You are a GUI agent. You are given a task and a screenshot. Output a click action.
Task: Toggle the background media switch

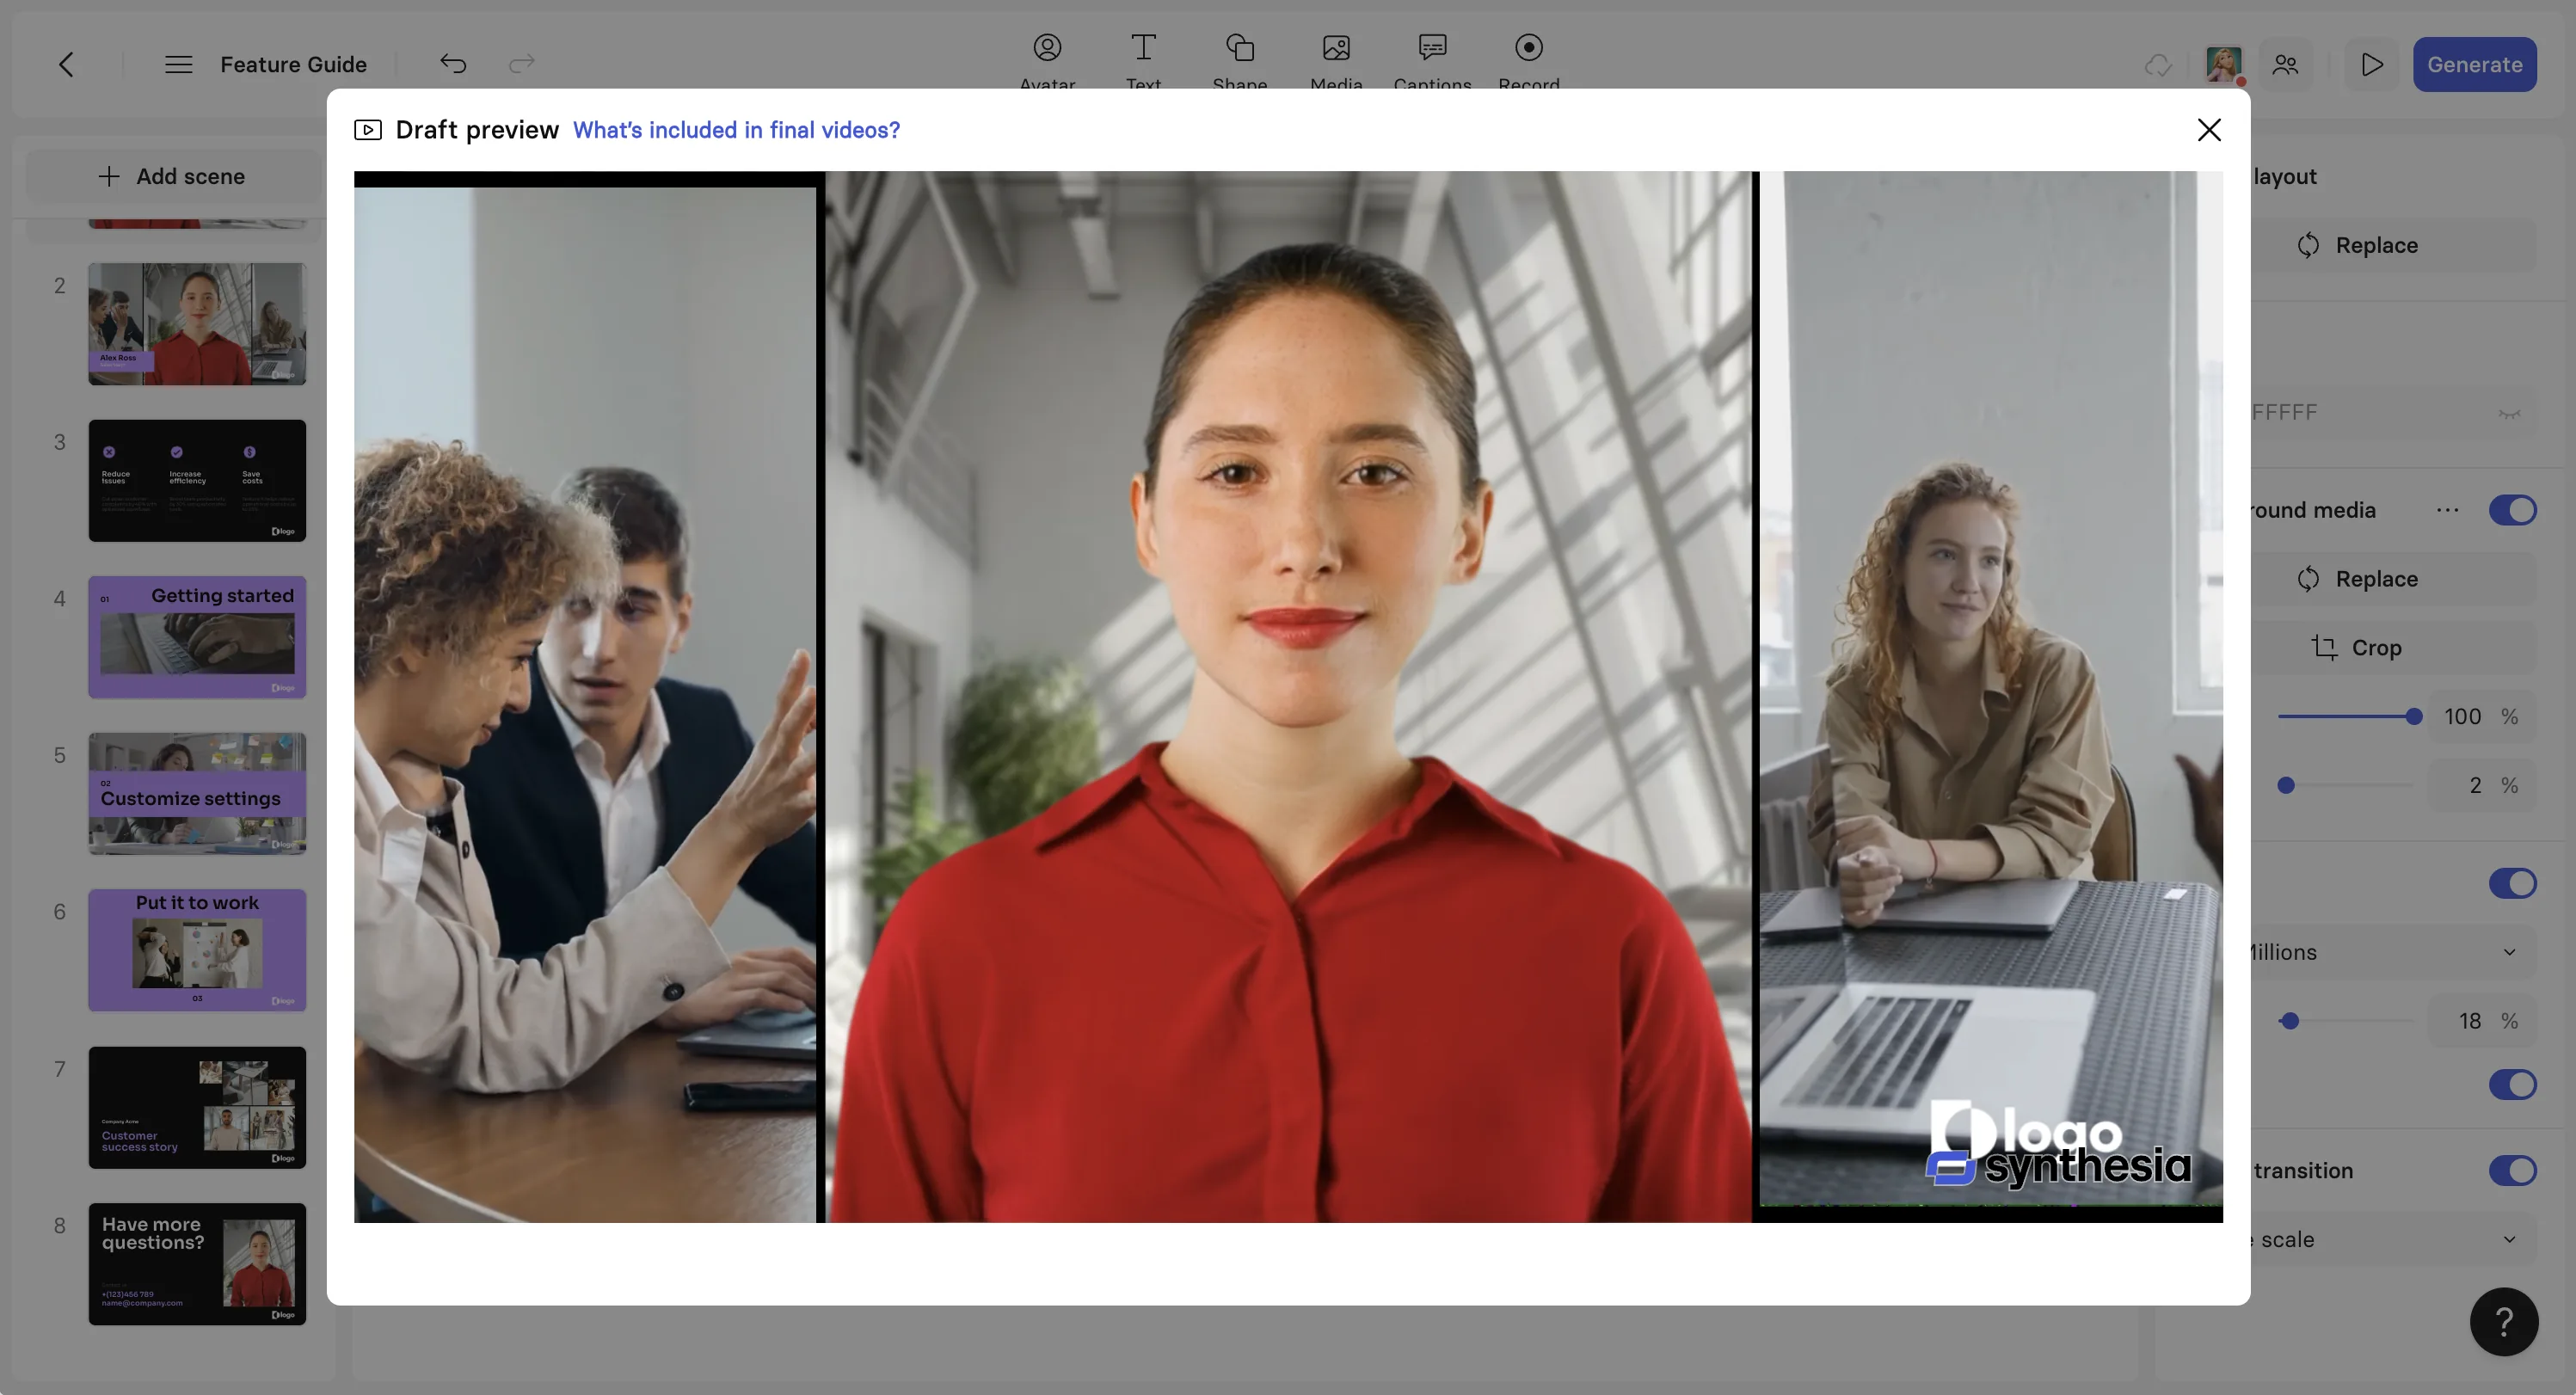pos(2512,510)
